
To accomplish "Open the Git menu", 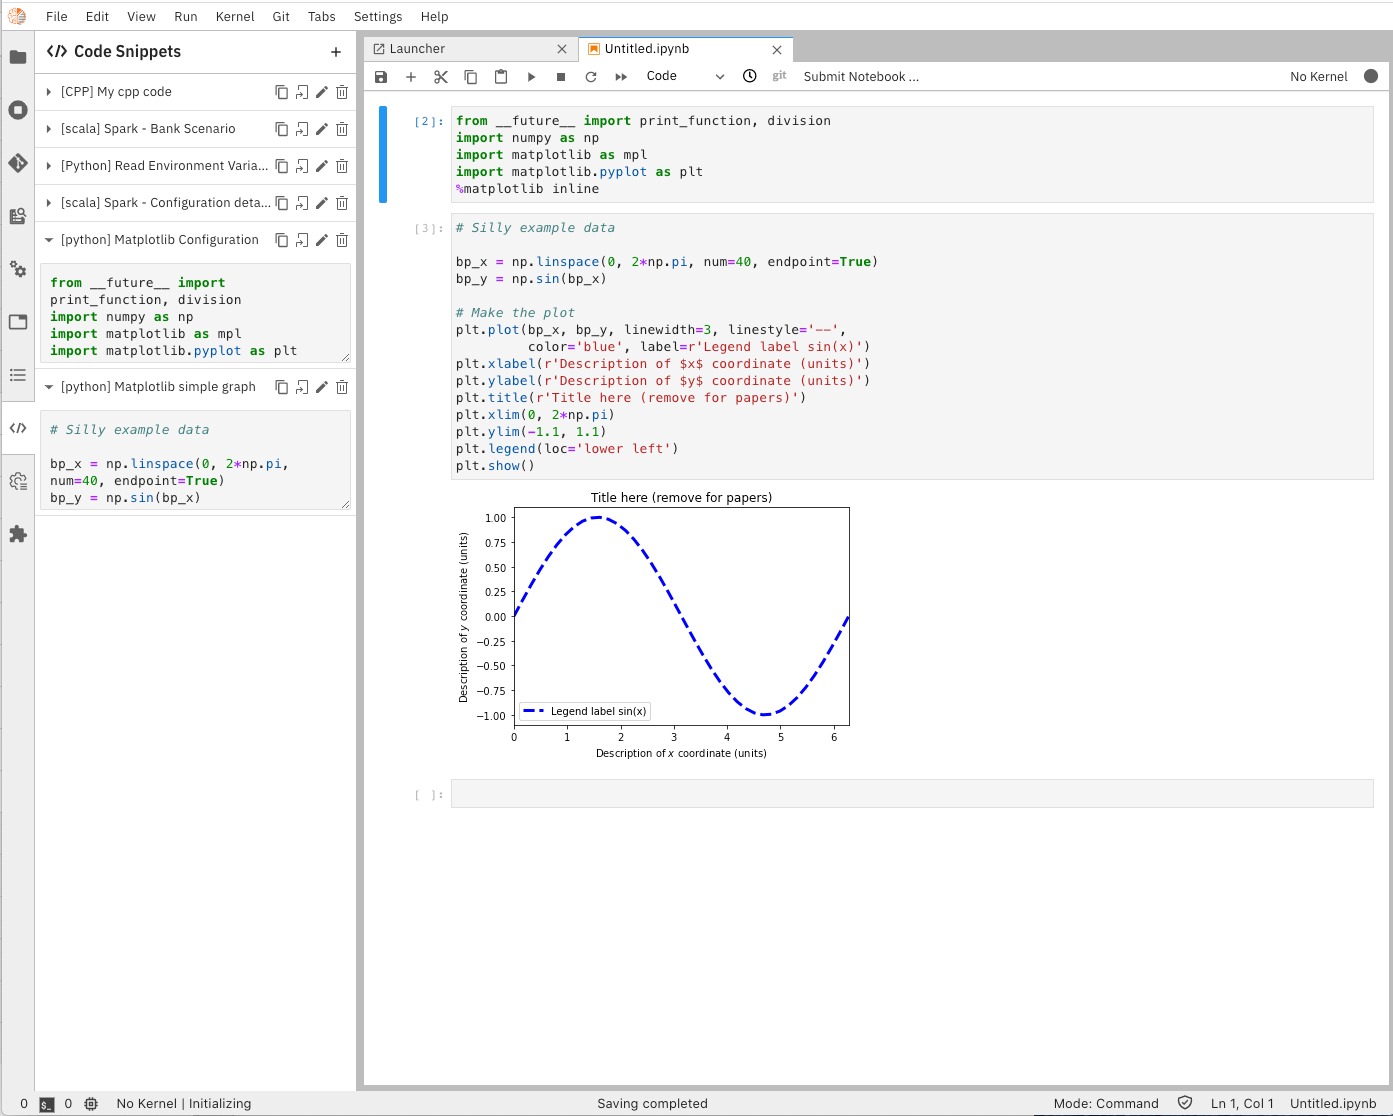I will pyautogui.click(x=281, y=17).
